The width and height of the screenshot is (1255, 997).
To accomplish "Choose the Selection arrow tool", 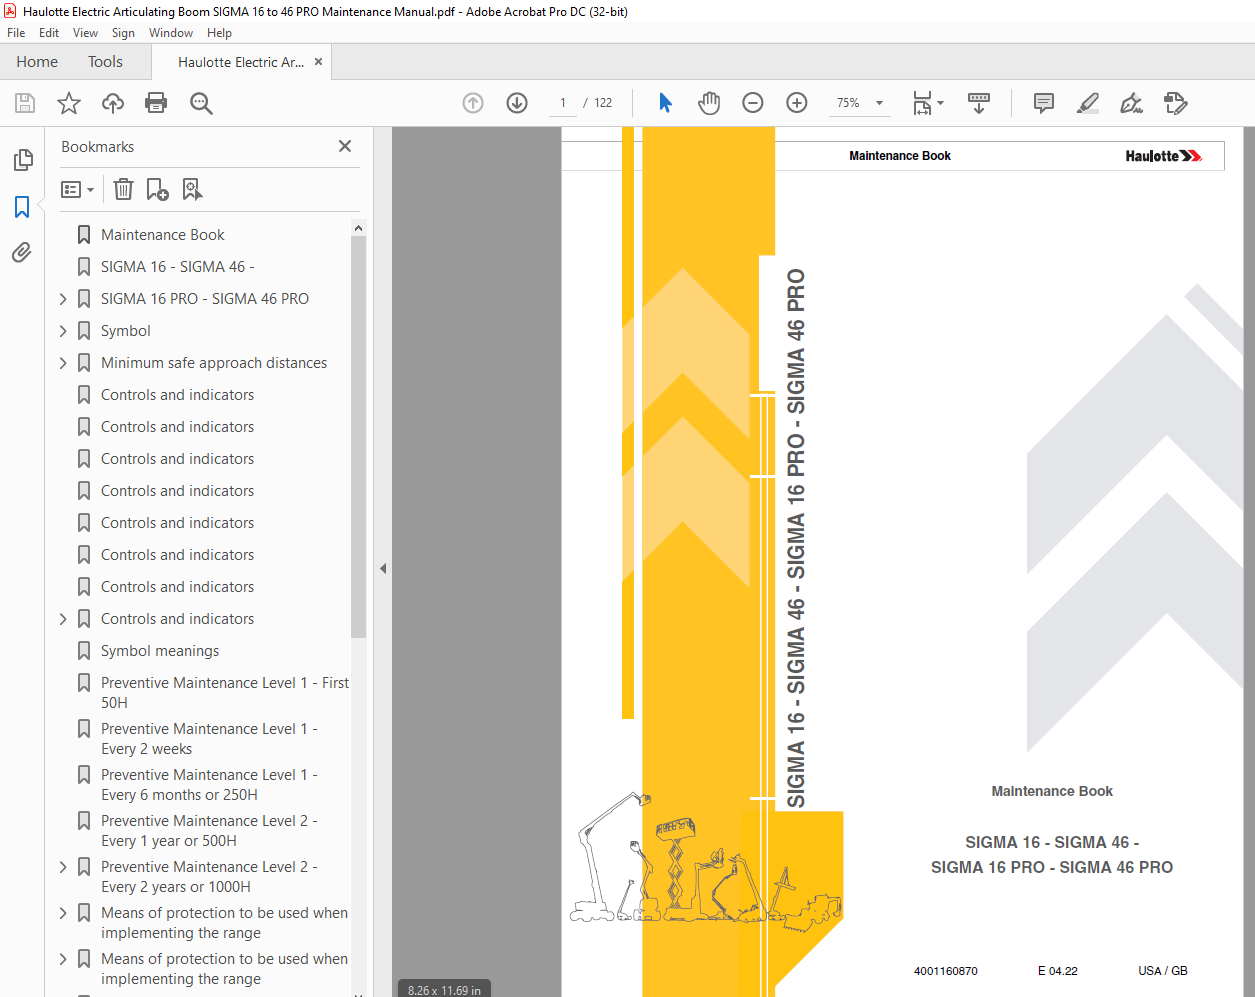I will click(665, 103).
